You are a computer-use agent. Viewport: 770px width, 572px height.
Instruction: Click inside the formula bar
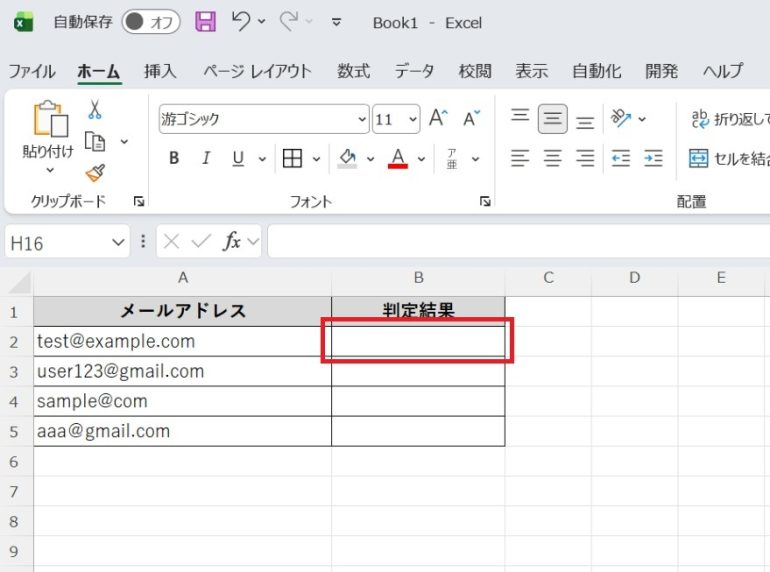click(x=519, y=241)
